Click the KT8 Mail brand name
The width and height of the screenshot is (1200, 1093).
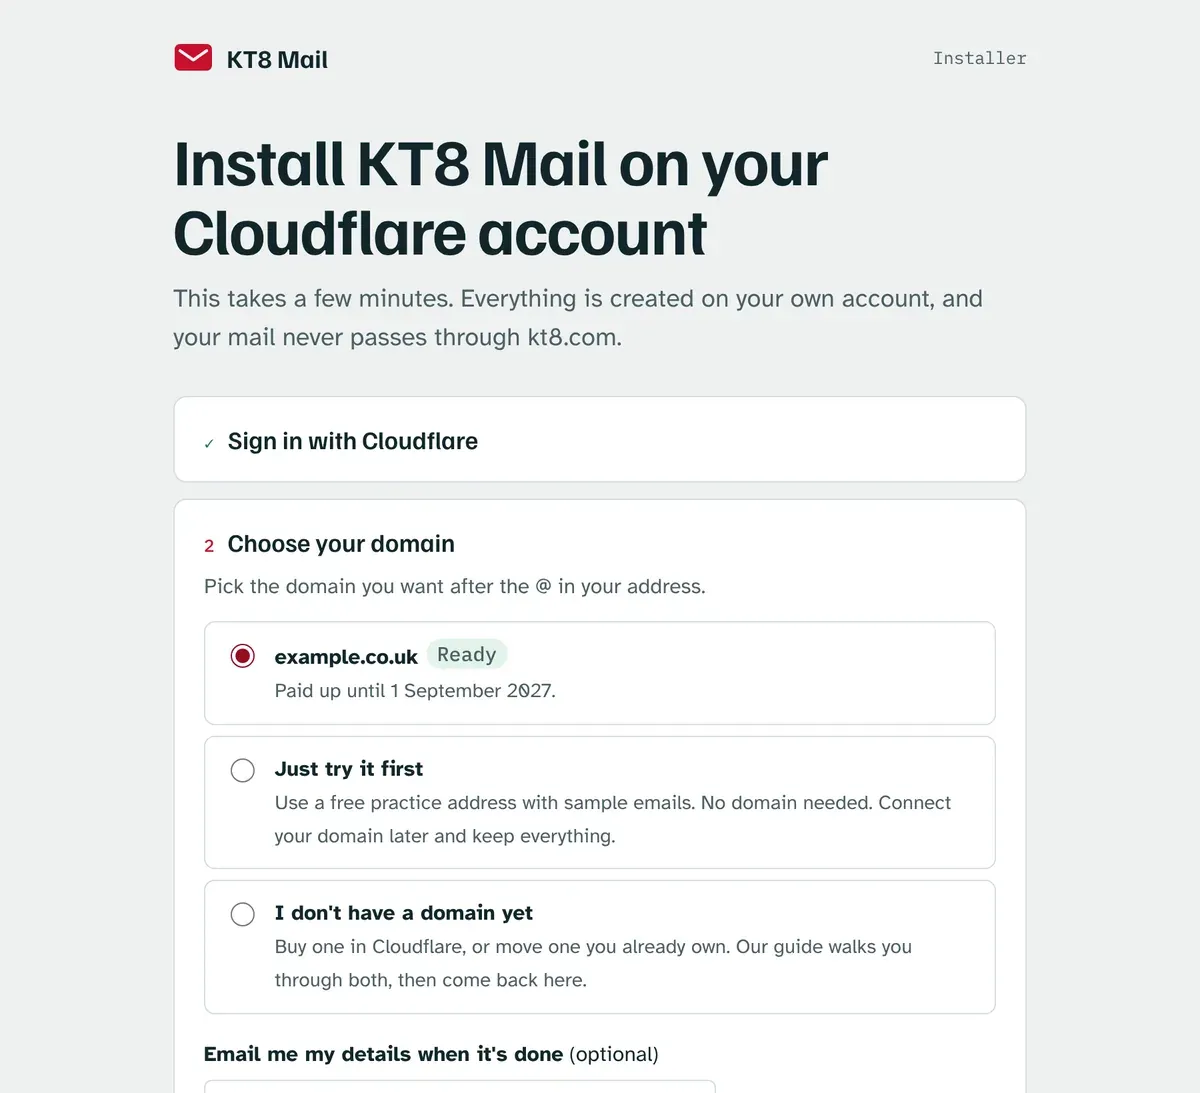pyautogui.click(x=277, y=60)
